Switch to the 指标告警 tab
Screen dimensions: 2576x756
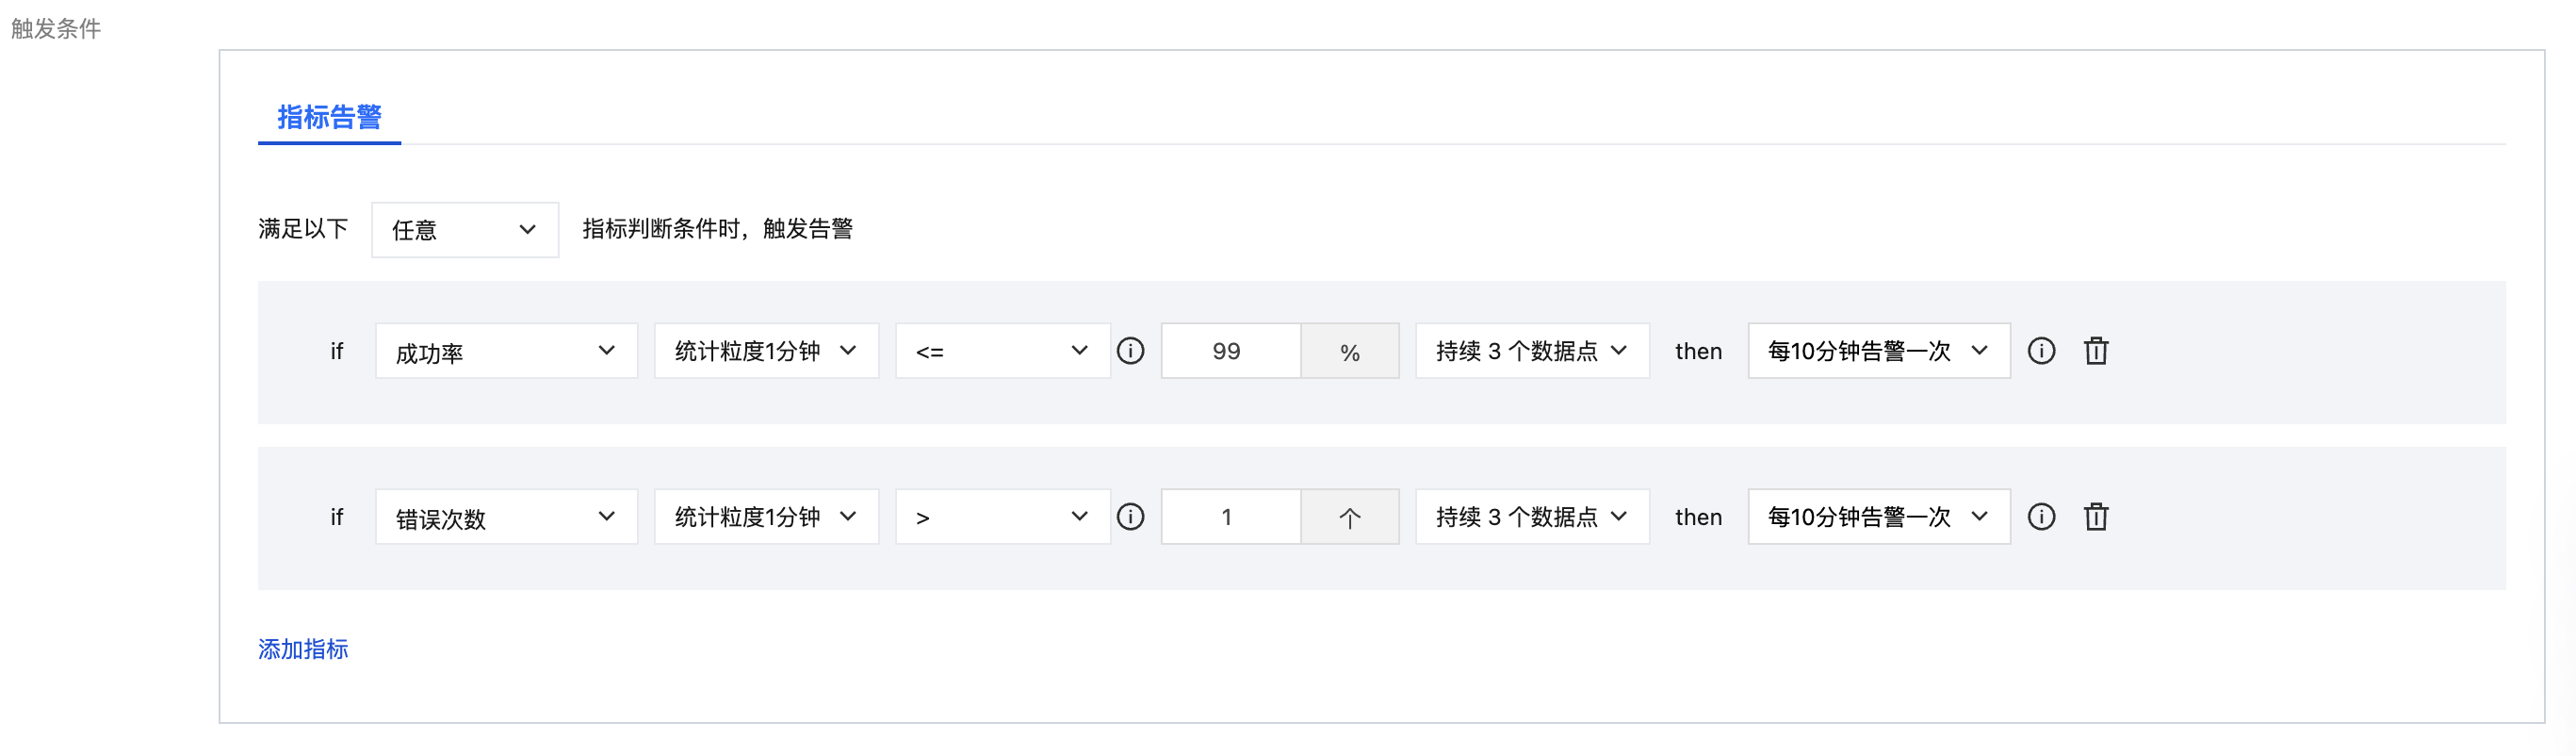[329, 118]
